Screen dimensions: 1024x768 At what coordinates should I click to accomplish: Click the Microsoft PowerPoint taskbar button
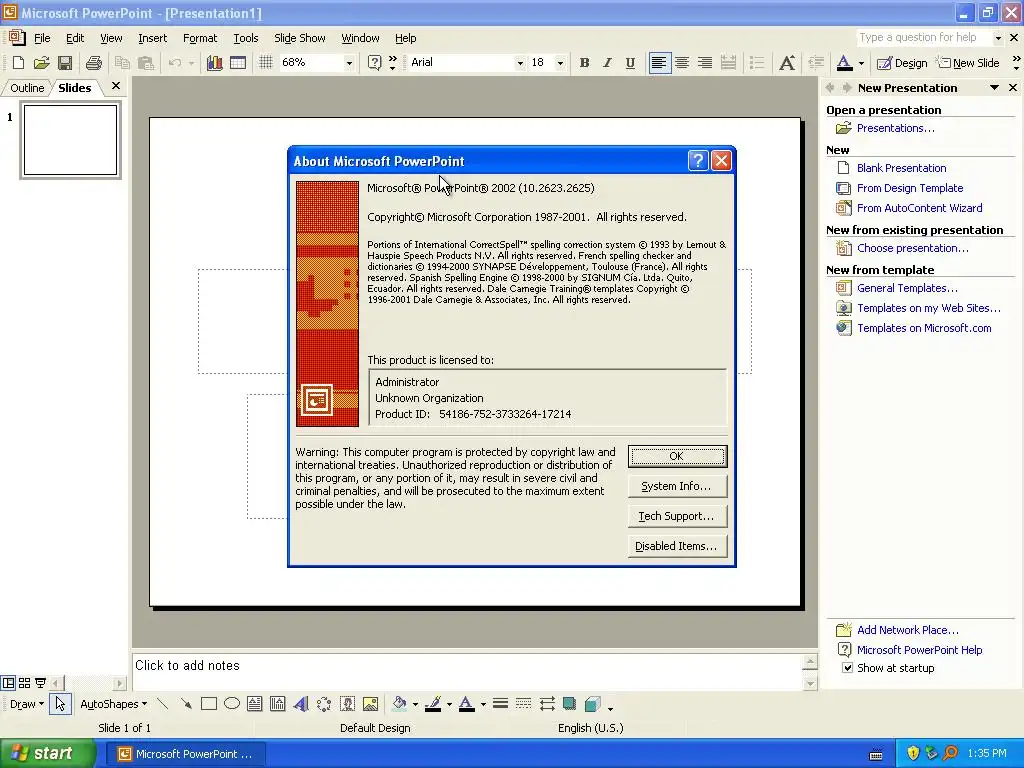pyautogui.click(x=185, y=754)
